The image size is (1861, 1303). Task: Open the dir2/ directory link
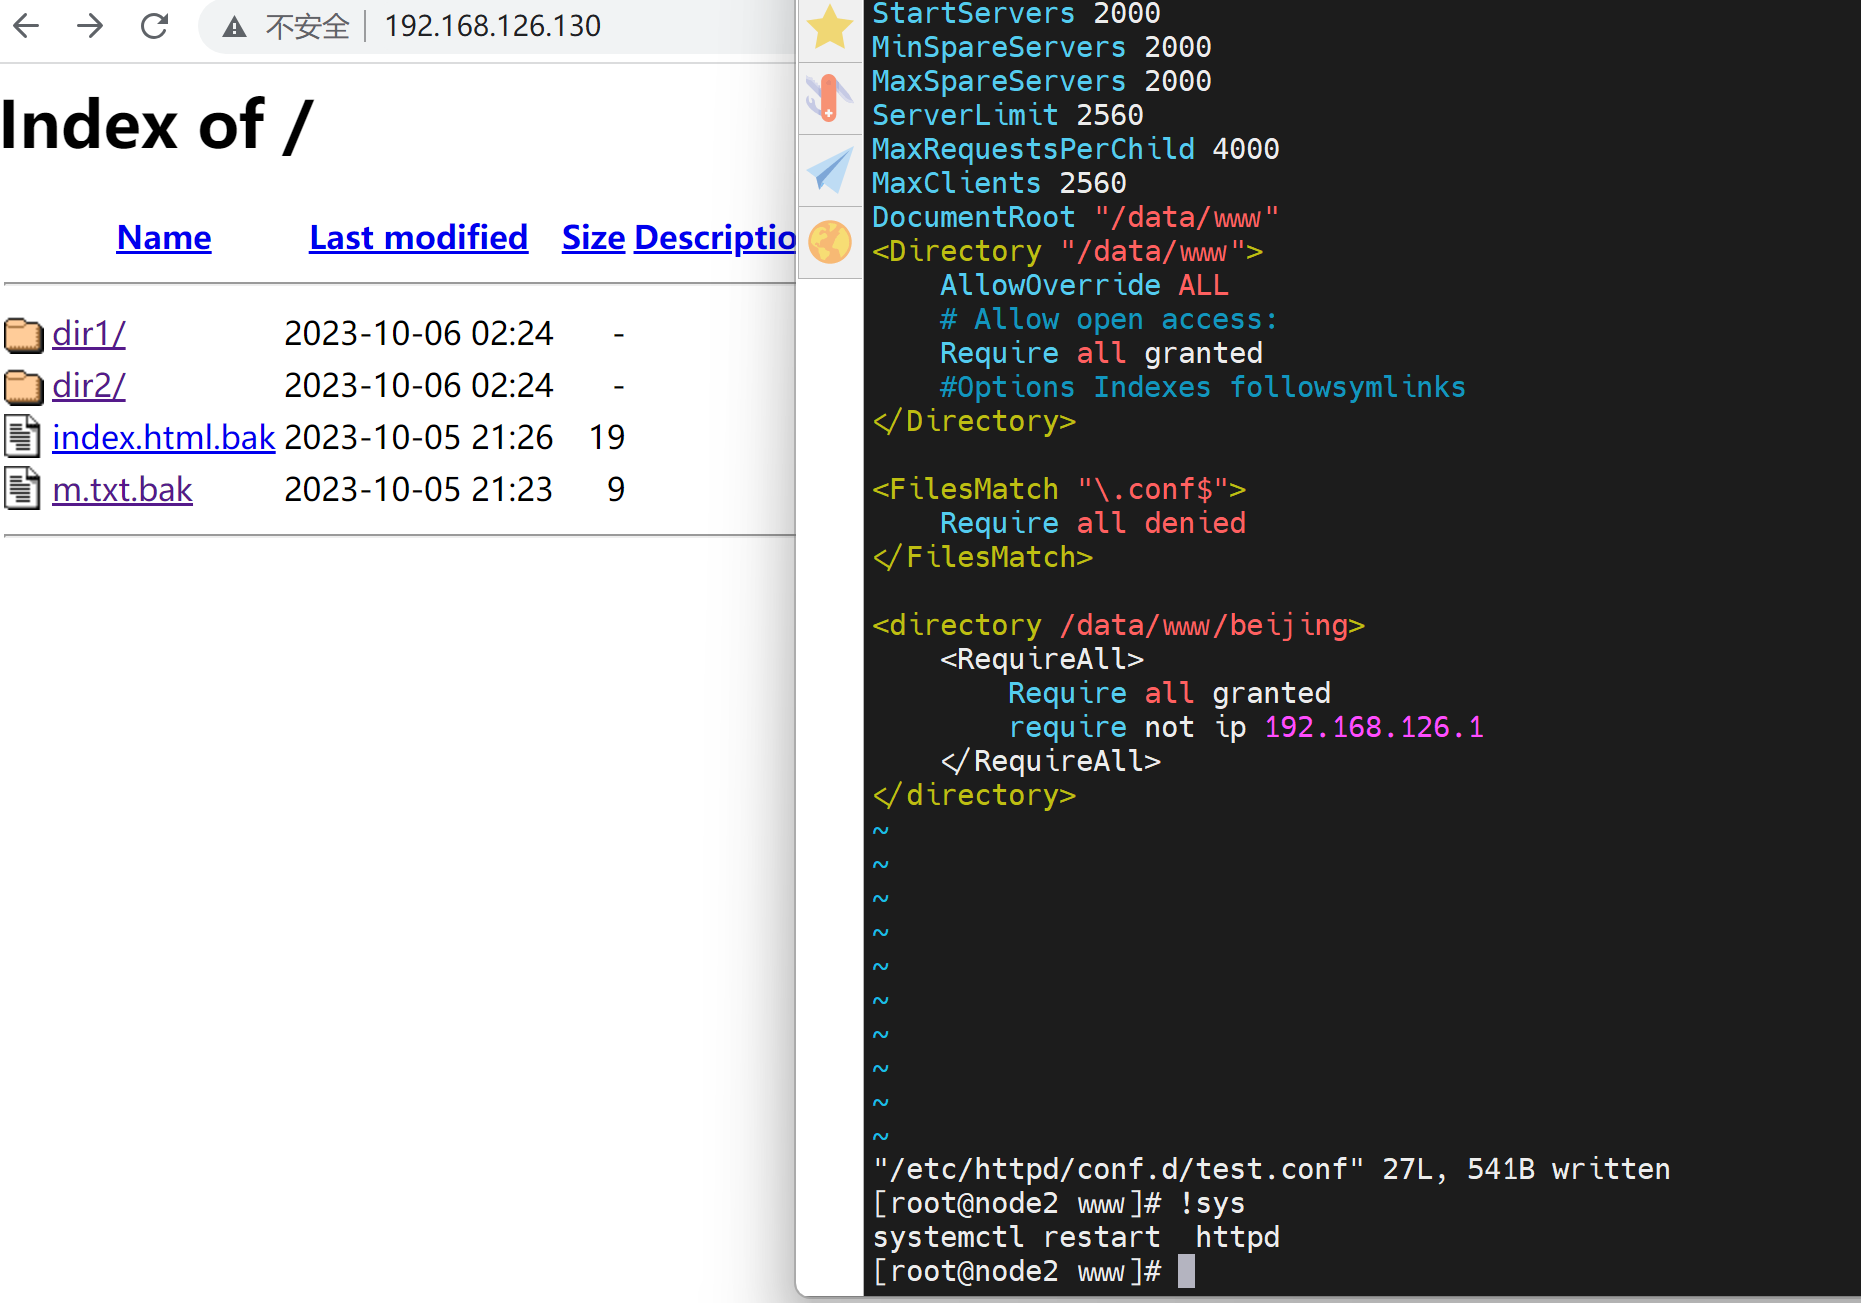[x=89, y=386]
